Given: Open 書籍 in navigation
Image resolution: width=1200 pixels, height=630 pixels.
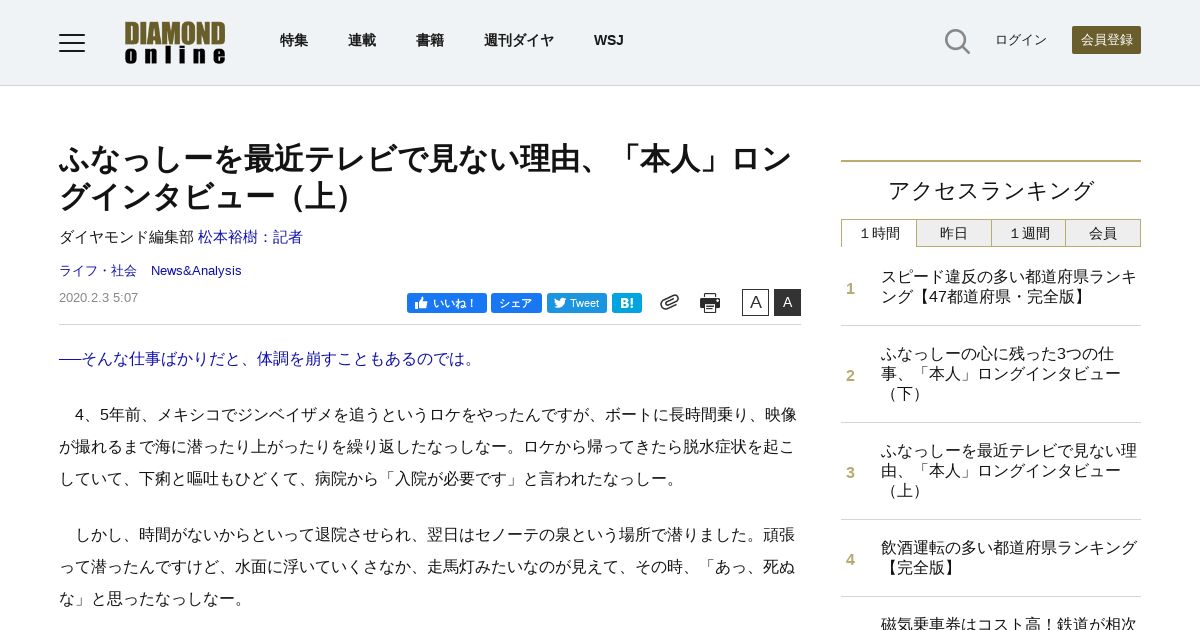Looking at the screenshot, I should (x=430, y=40).
